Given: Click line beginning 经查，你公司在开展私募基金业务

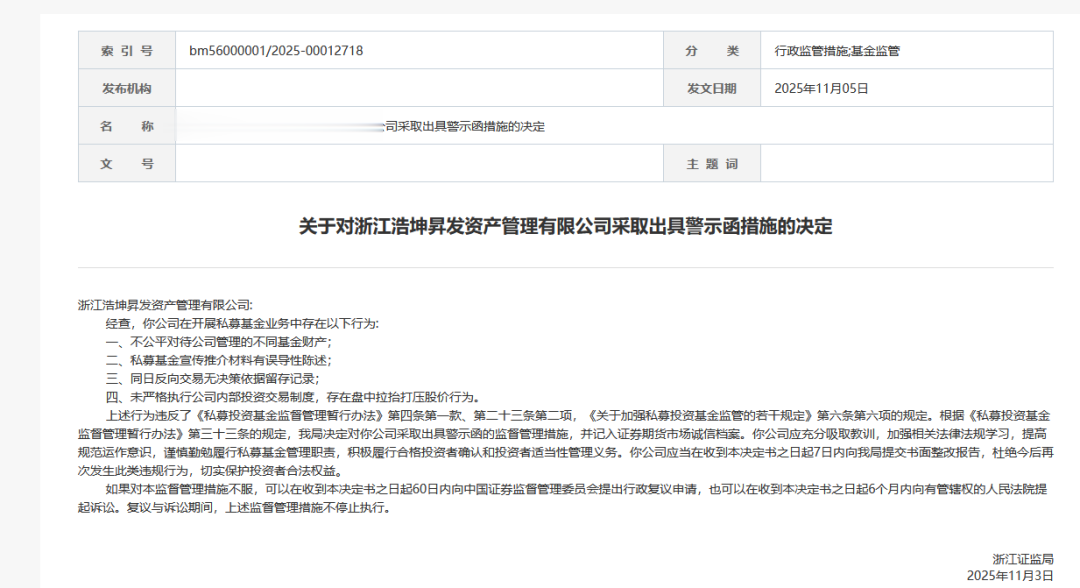Looking at the screenshot, I should [x=242, y=324].
